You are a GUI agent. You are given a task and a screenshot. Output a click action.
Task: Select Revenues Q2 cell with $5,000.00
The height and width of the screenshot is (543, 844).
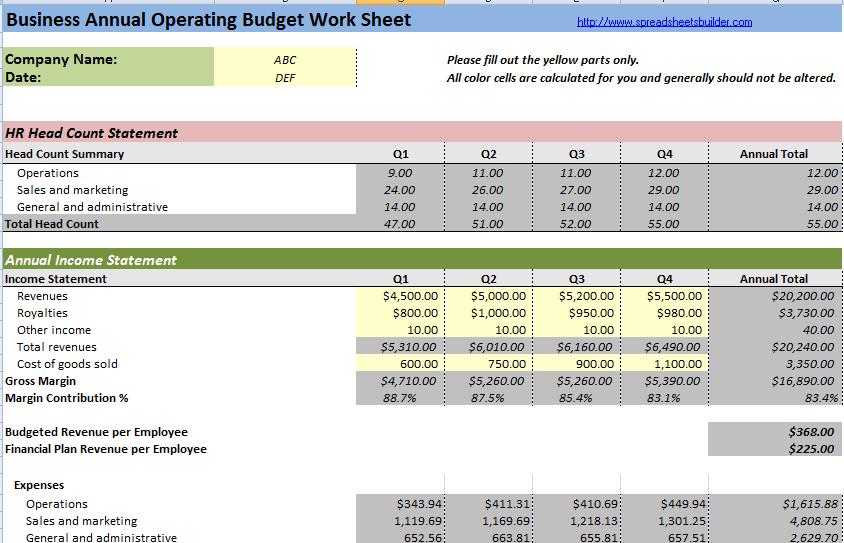click(x=489, y=296)
